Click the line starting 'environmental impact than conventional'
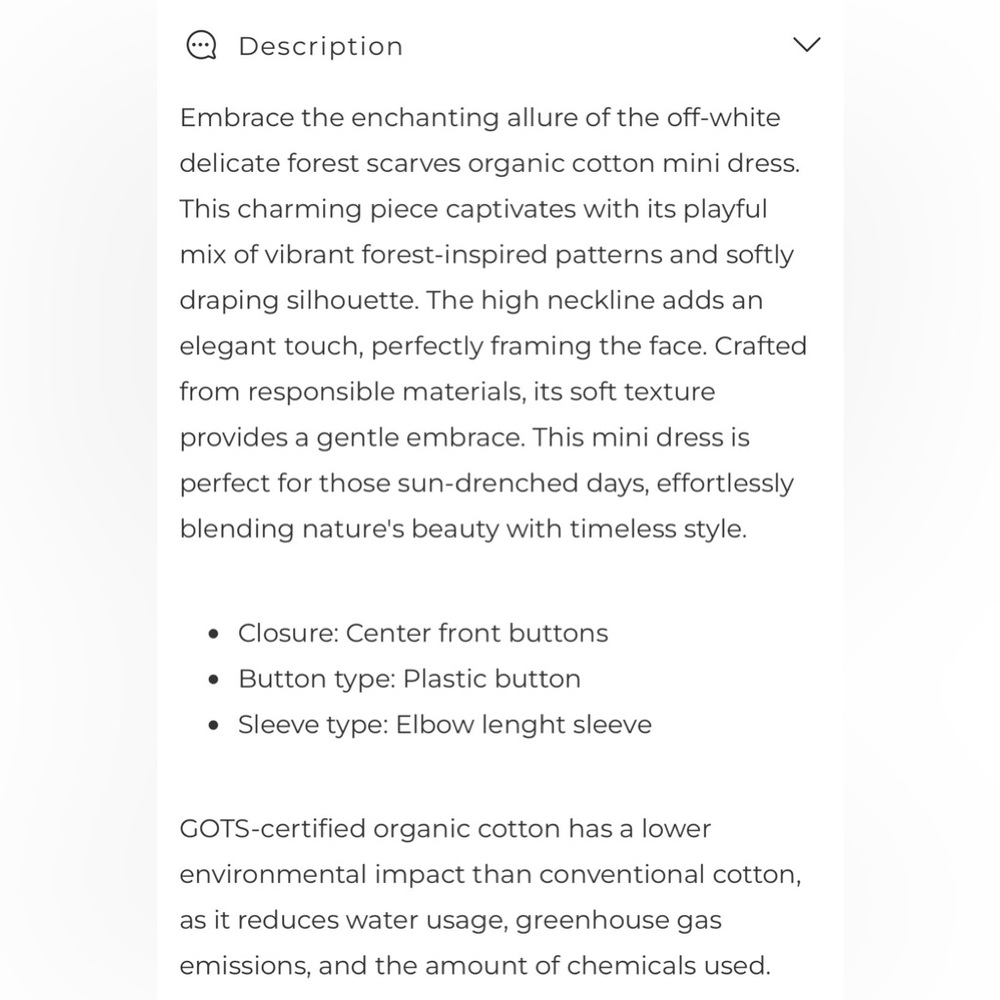 click(490, 875)
